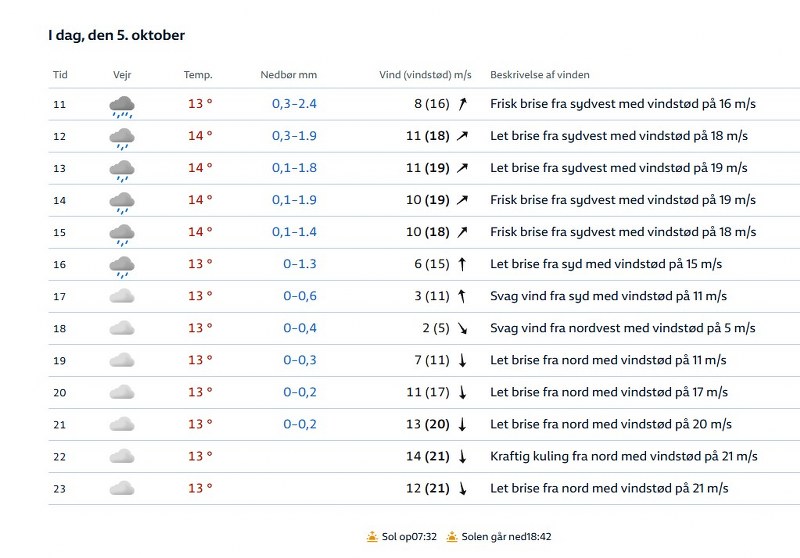Image resolution: width=800 pixels, height=558 pixels.
Task: Click the cloudy weather icon at hour 22
Action: [x=122, y=456]
